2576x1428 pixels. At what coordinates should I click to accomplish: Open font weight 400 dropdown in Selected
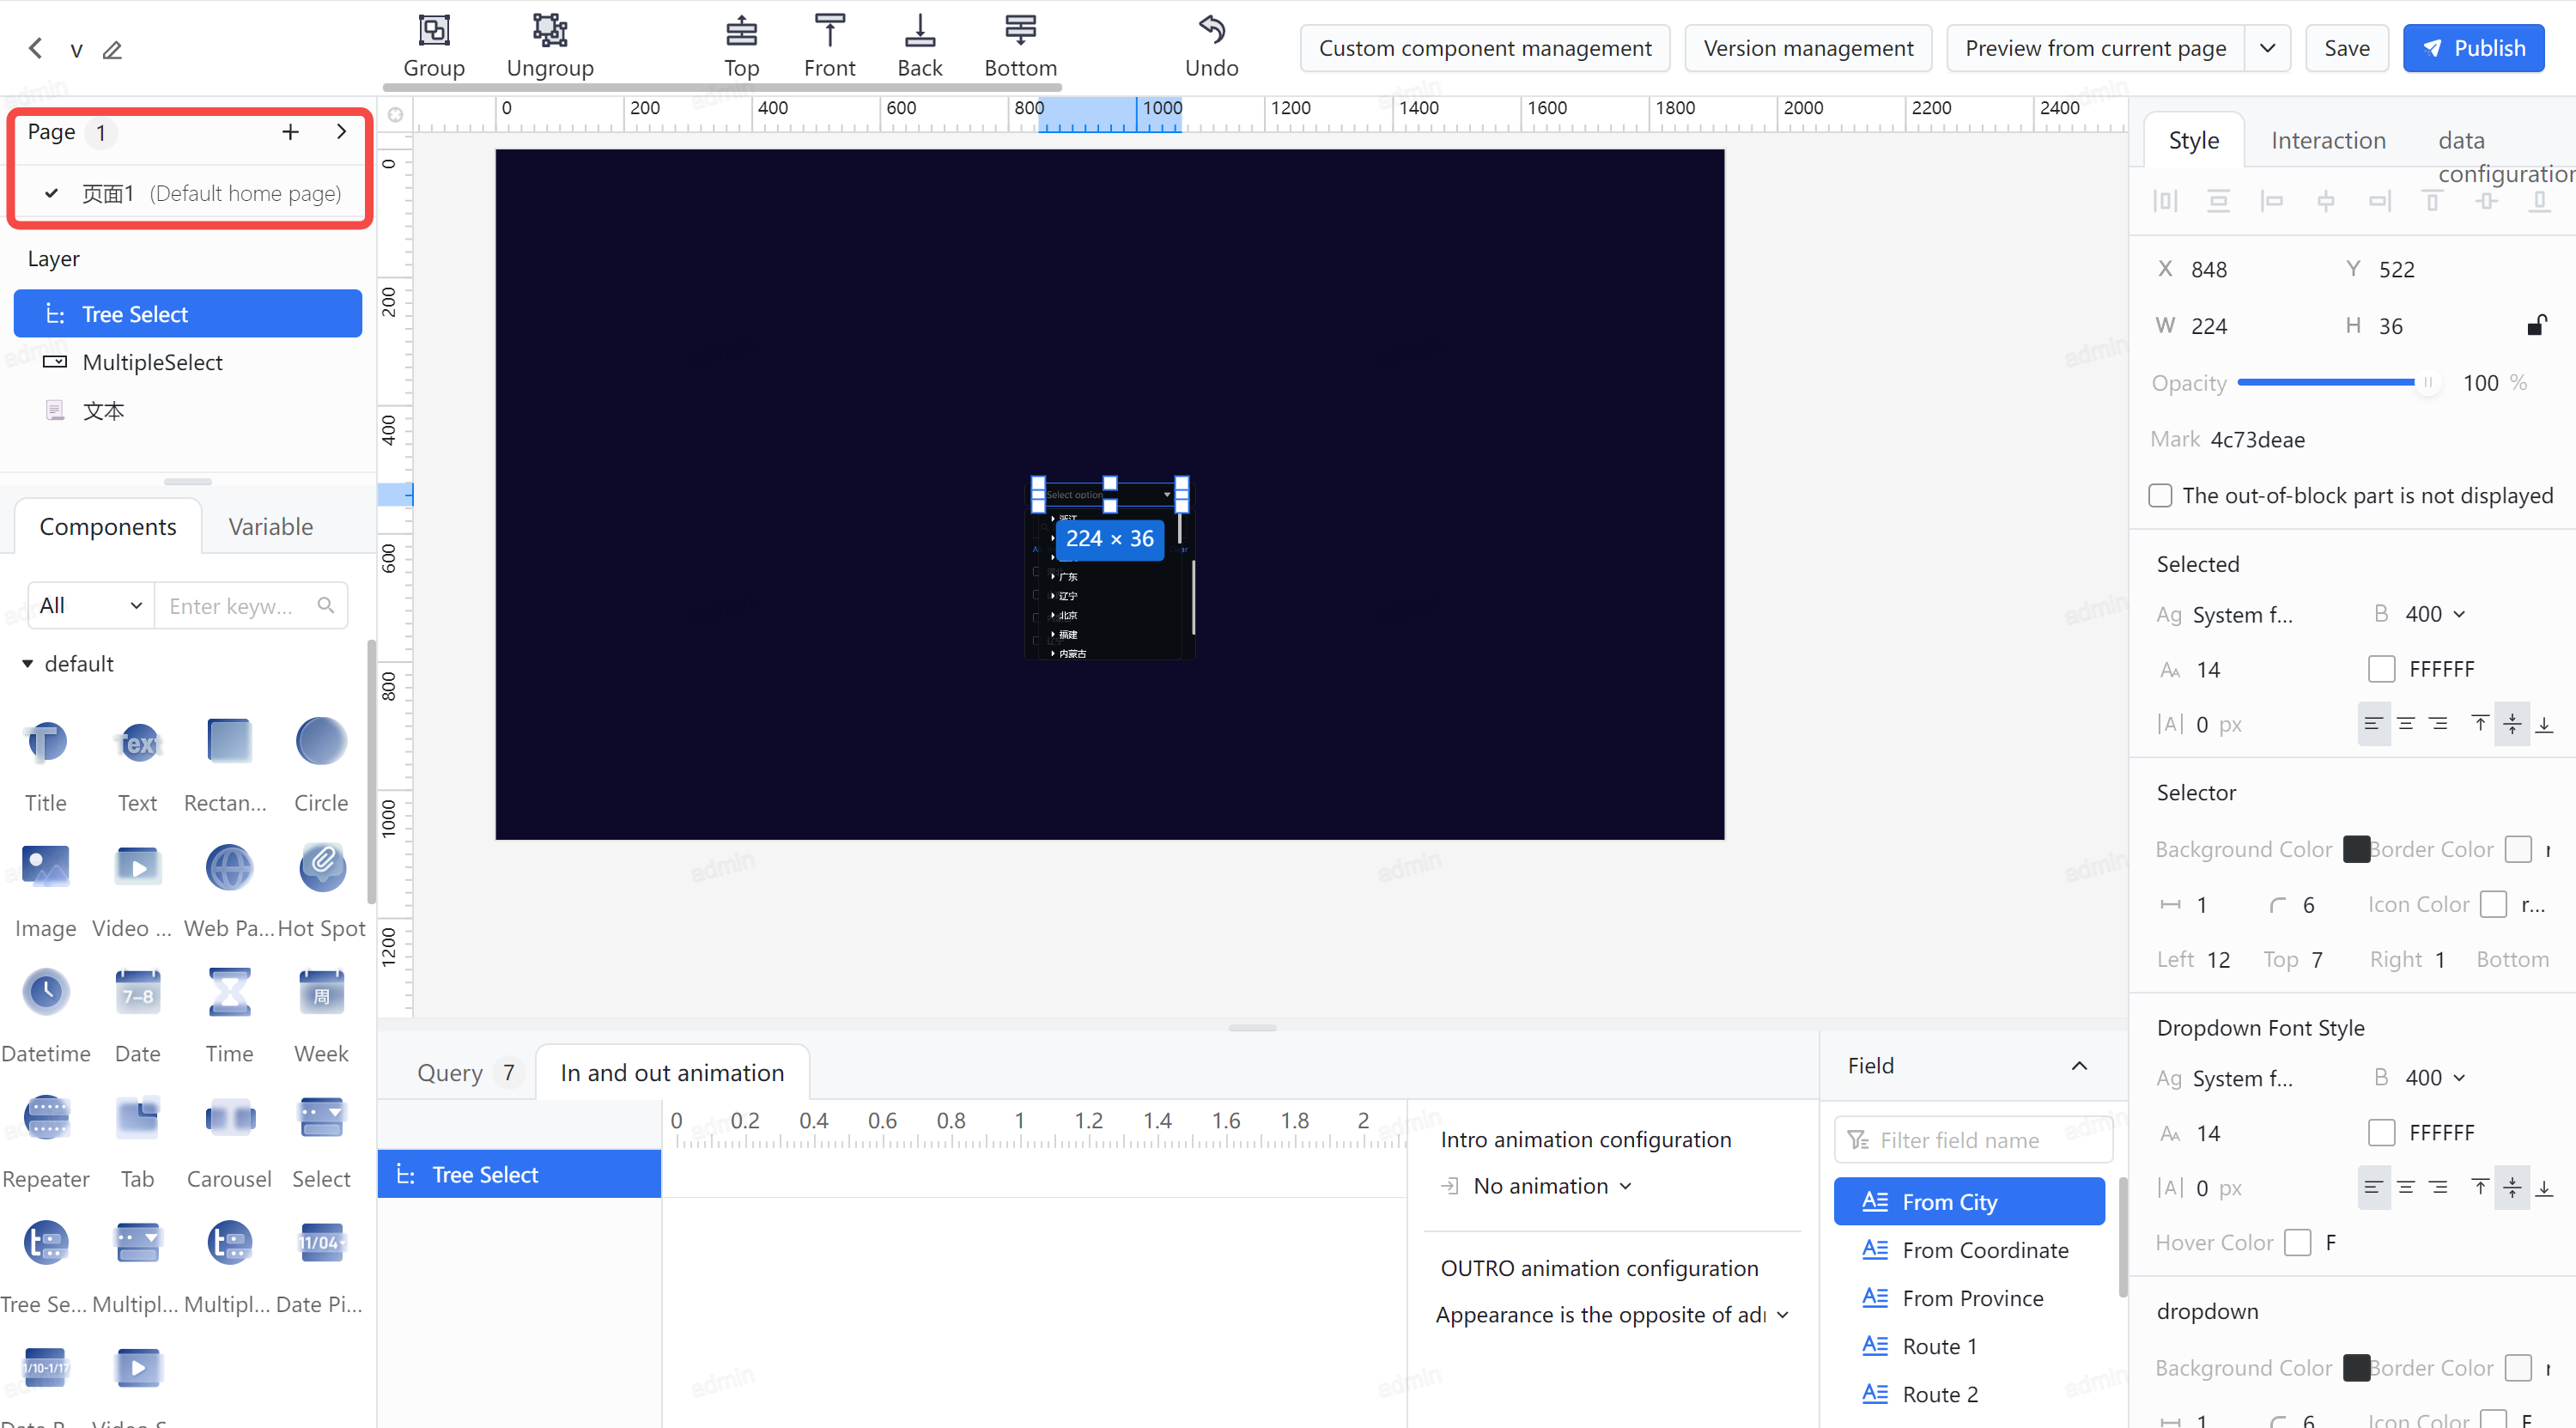point(2435,613)
